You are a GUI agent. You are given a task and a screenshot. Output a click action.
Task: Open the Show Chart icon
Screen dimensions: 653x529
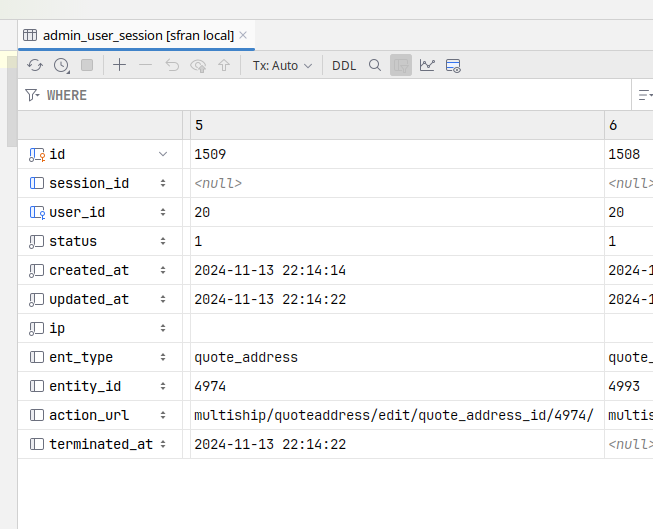tap(427, 65)
